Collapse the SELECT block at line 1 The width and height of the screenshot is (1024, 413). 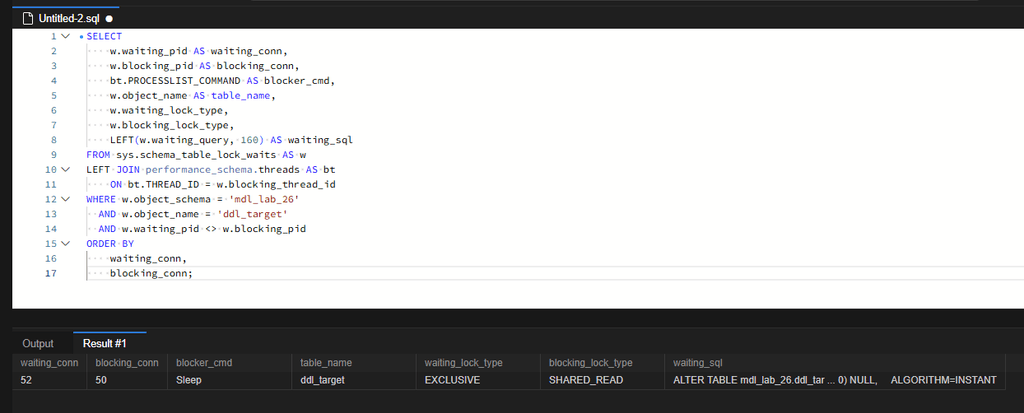(x=65, y=37)
